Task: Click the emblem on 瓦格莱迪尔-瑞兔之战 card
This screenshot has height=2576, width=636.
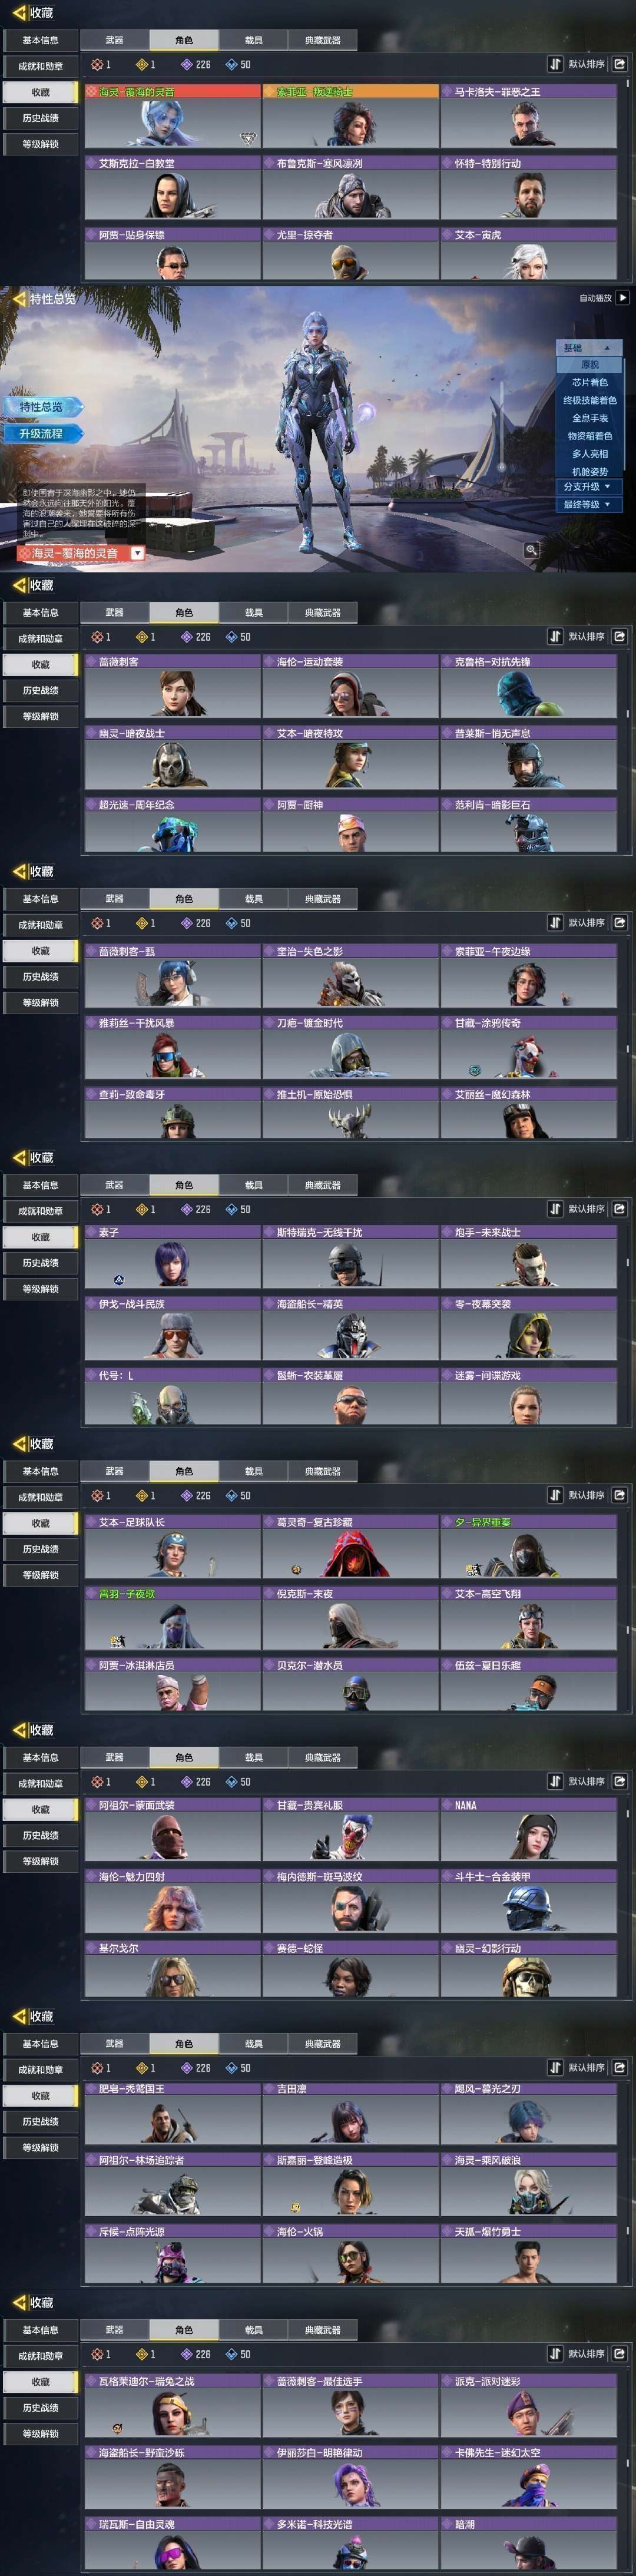Action: (x=117, y=2428)
